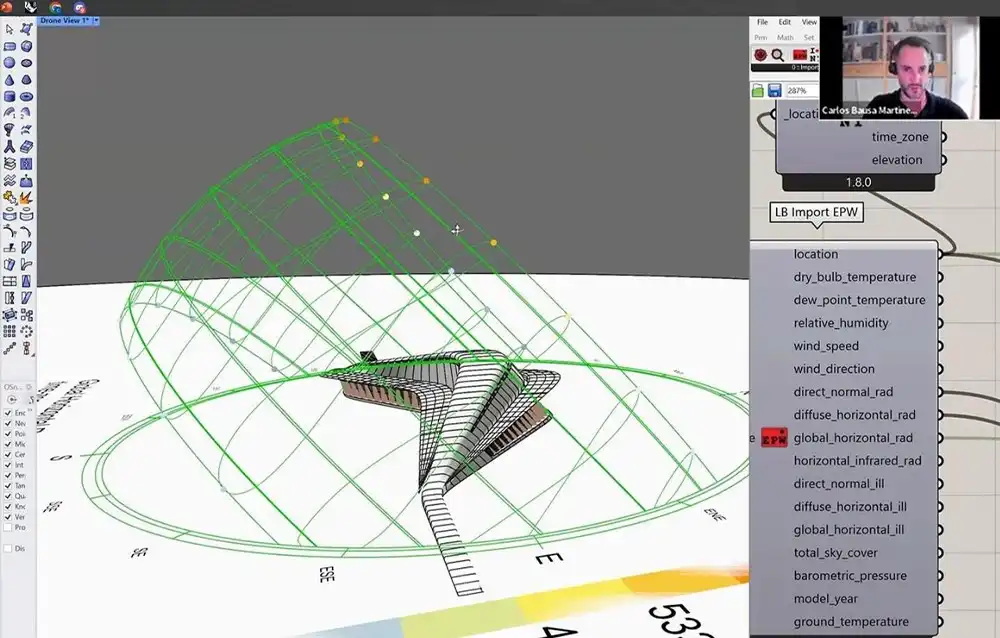Open the Grasshopper View menu
Screen dimensions: 1000x638
pos(809,22)
